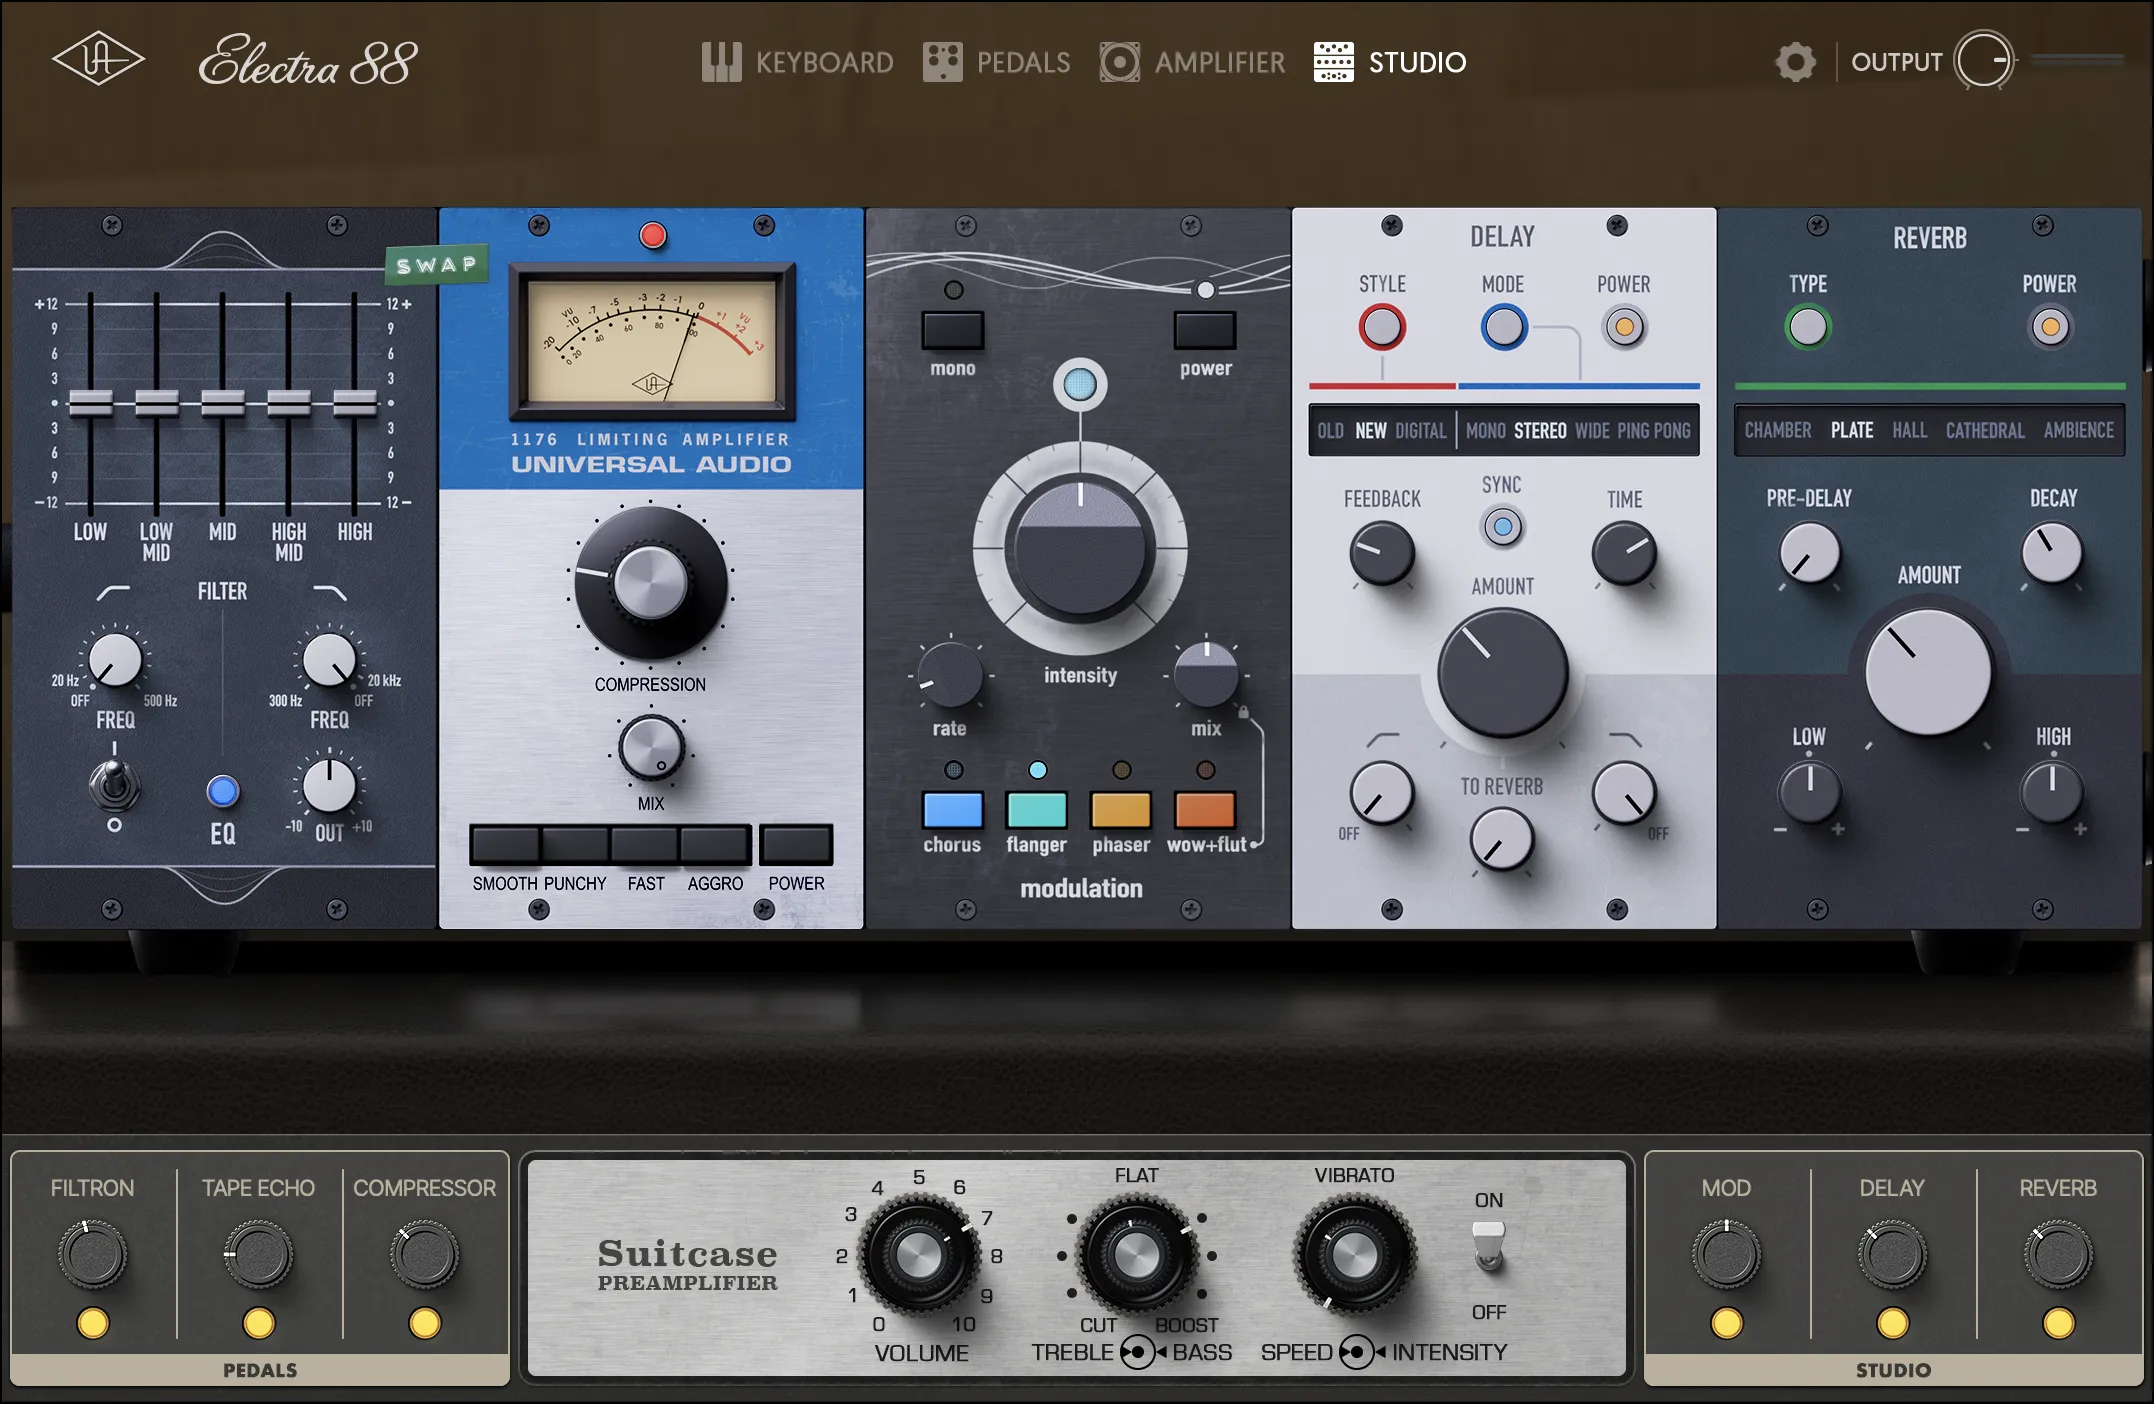Select DIGITAL delay style
Viewport: 2154px width, 1404px height.
pyautogui.click(x=1421, y=430)
